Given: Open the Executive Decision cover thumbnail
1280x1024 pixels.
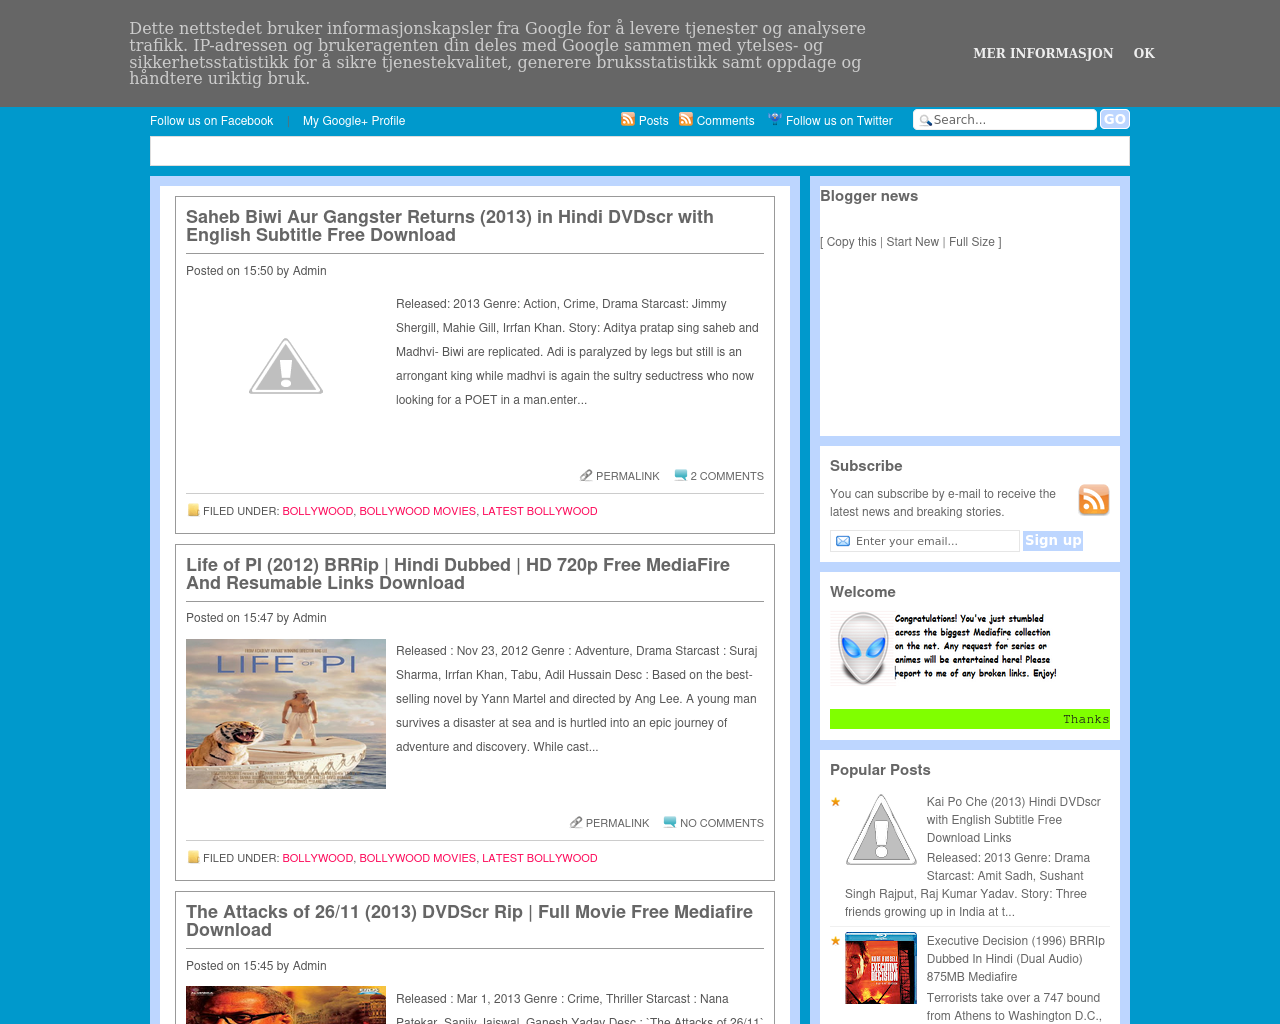Looking at the screenshot, I should (881, 968).
